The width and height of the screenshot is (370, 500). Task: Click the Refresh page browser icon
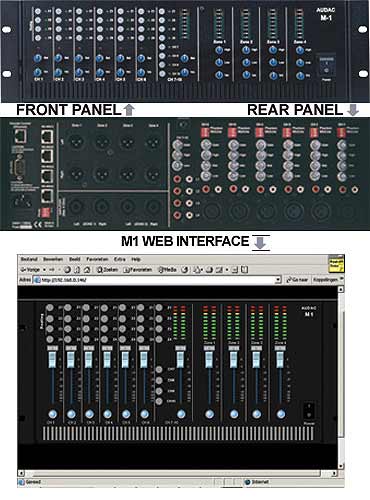point(77,270)
